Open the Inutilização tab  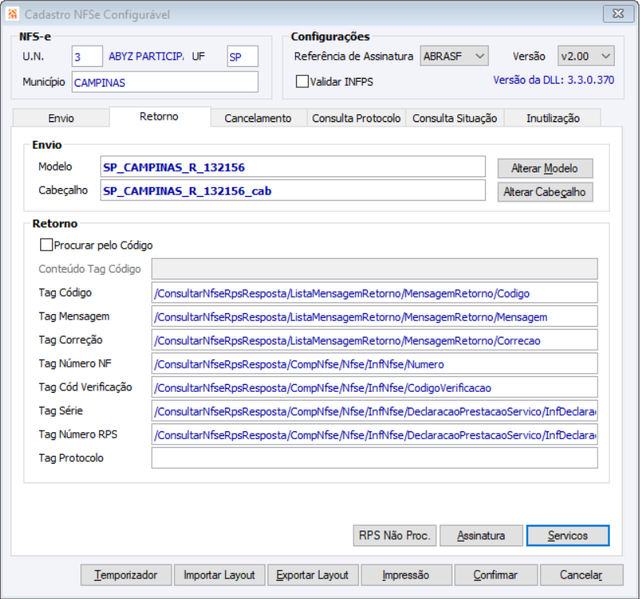click(553, 118)
